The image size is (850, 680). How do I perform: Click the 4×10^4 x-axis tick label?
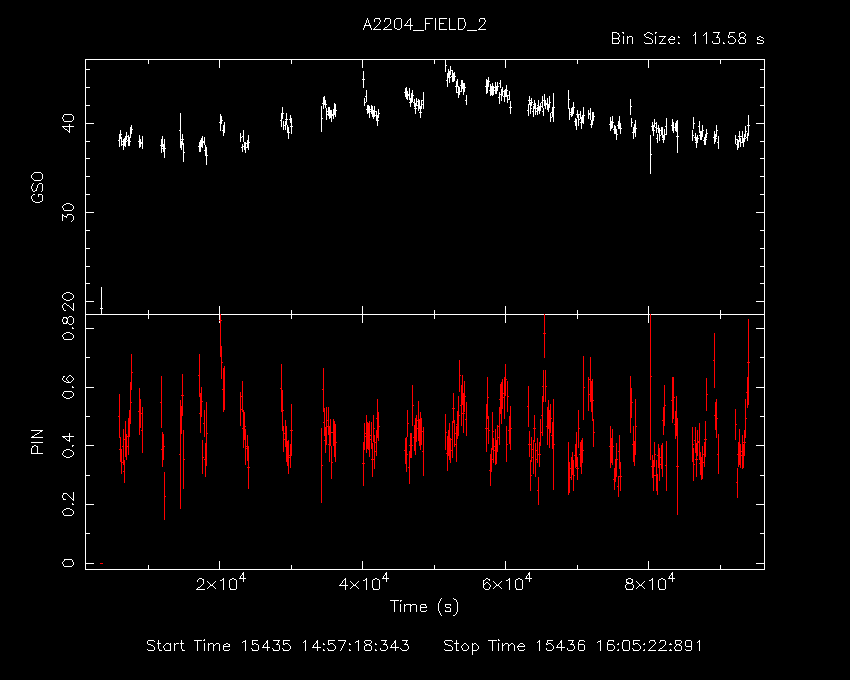(363, 583)
